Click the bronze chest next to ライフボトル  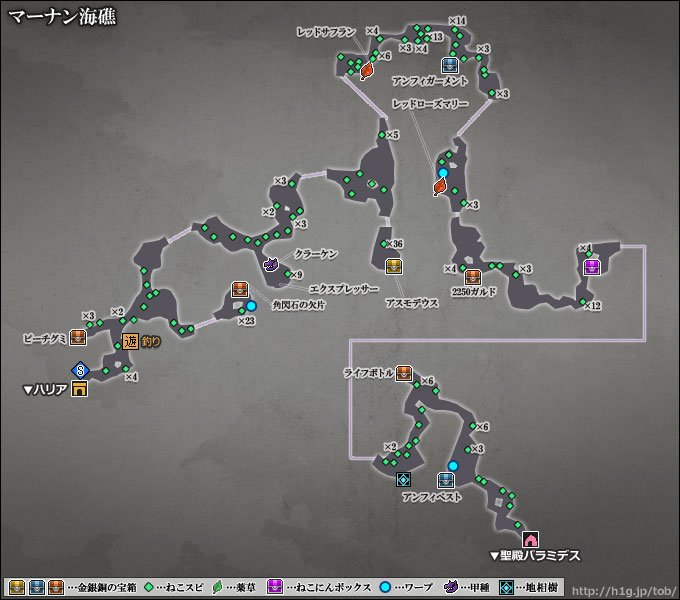coord(404,373)
